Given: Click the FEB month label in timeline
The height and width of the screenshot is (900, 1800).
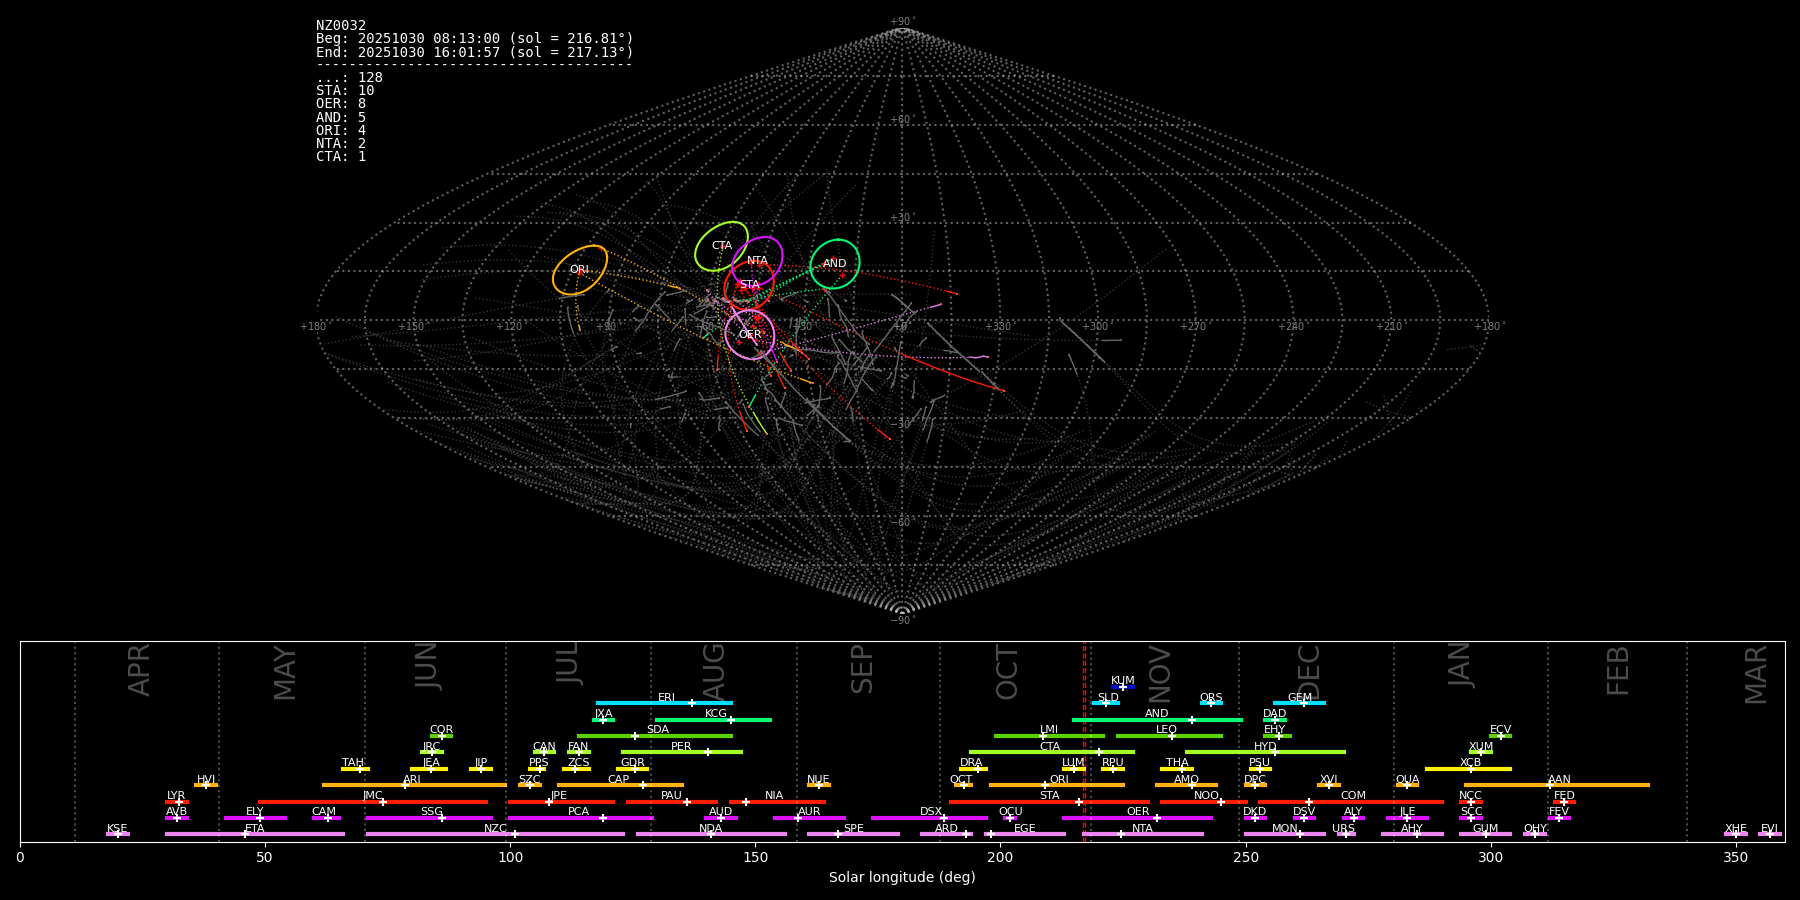Looking at the screenshot, I should 1618,670.
